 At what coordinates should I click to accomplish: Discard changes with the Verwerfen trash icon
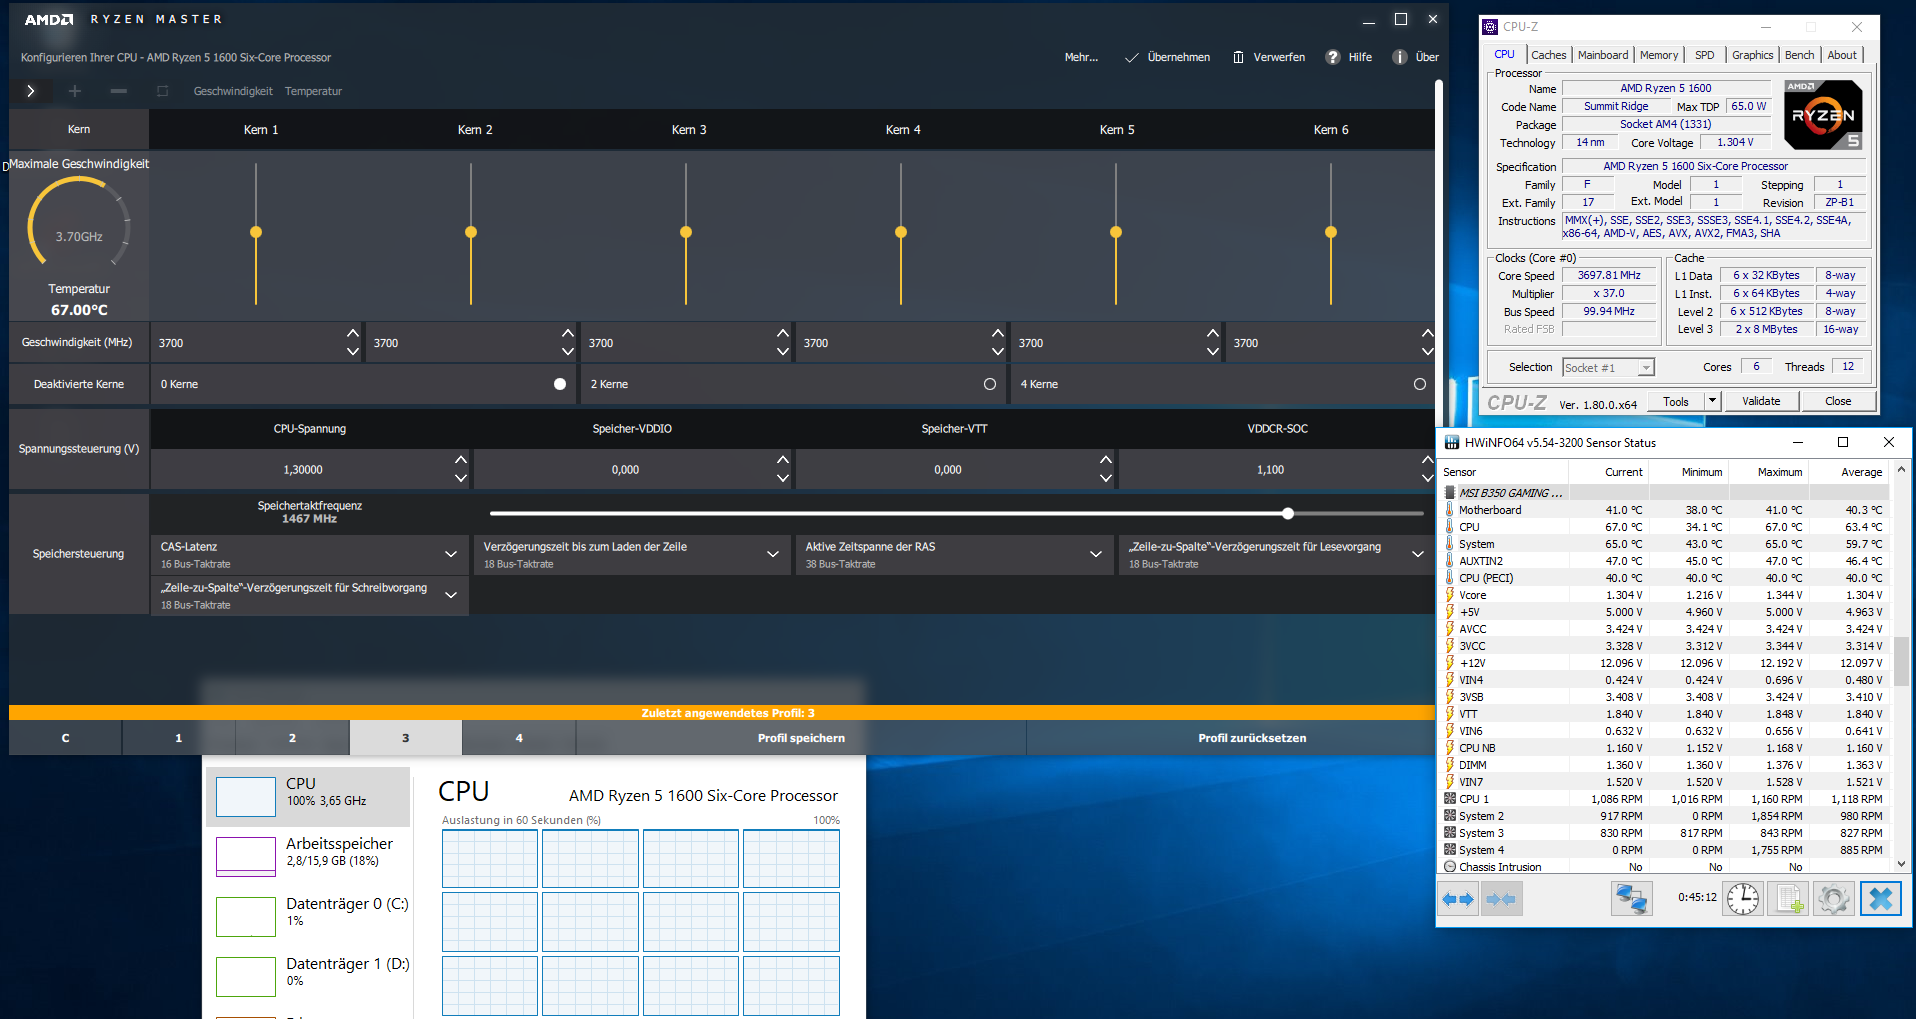(x=1238, y=57)
